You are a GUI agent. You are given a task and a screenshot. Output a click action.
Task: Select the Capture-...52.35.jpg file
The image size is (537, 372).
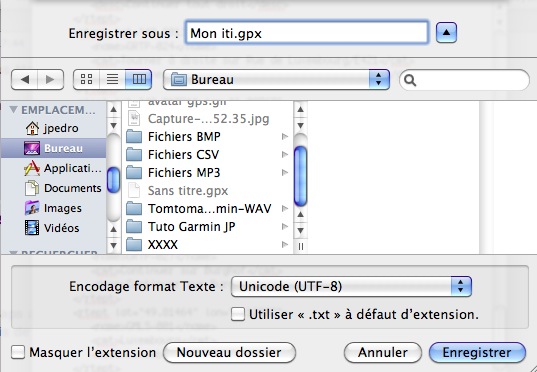pyautogui.click(x=207, y=119)
